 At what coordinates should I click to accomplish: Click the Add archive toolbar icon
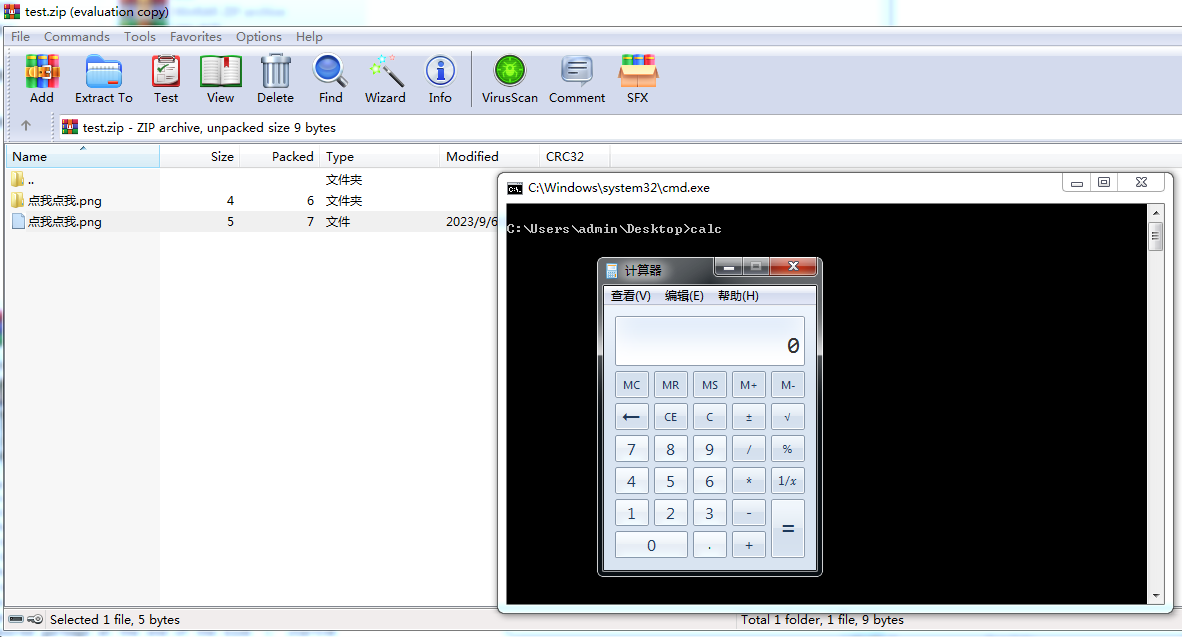[42, 78]
